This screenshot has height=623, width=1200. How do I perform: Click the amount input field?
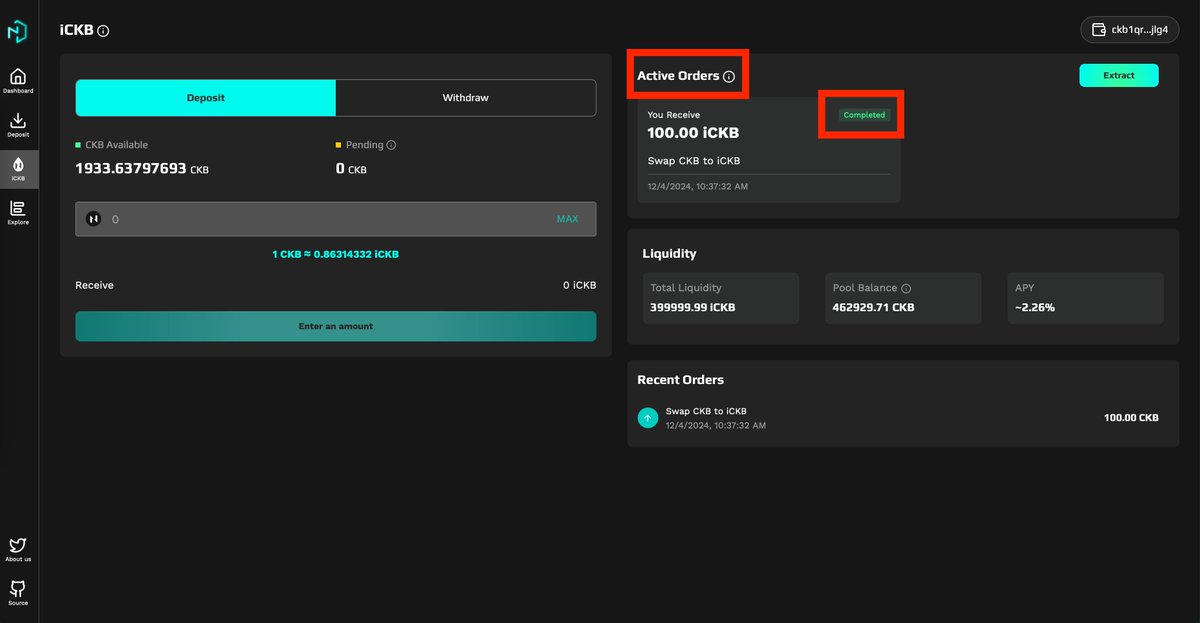point(300,217)
